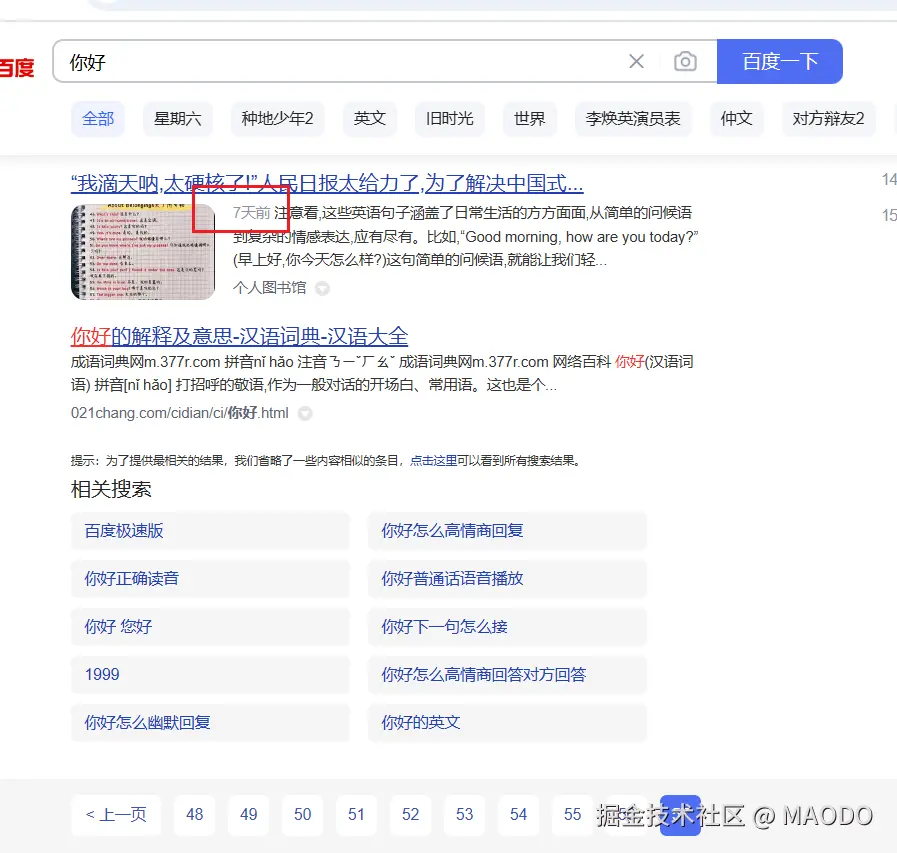
Task: Open the 全部 results tab
Action: pos(97,118)
